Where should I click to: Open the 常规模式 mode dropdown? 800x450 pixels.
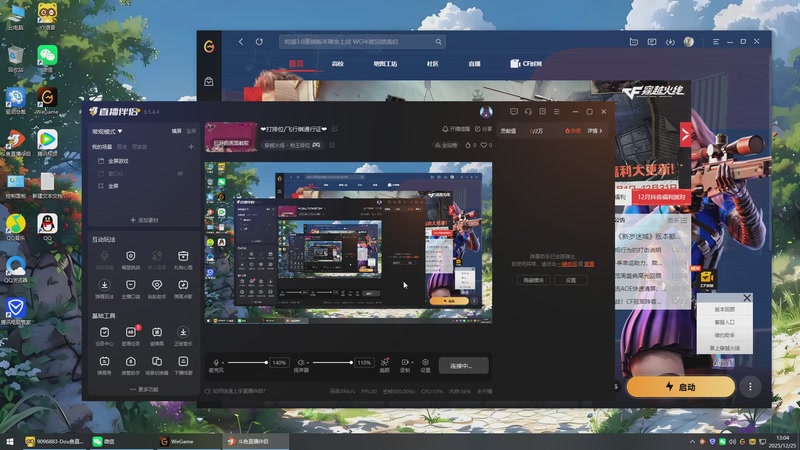pyautogui.click(x=107, y=132)
